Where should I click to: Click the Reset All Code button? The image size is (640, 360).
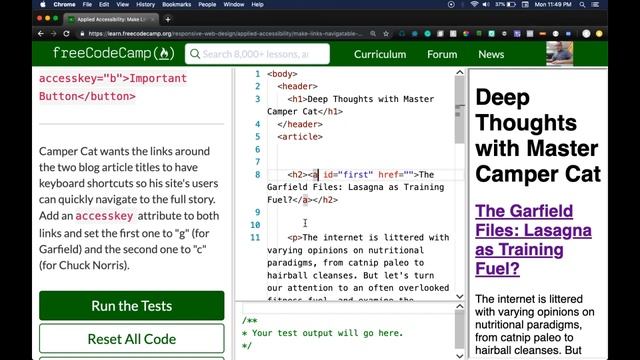pyautogui.click(x=131, y=339)
